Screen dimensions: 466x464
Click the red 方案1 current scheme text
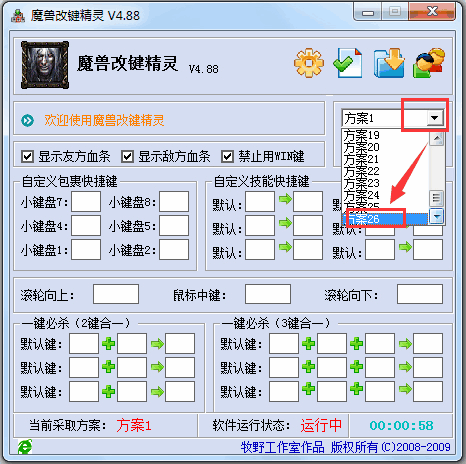[x=134, y=426]
